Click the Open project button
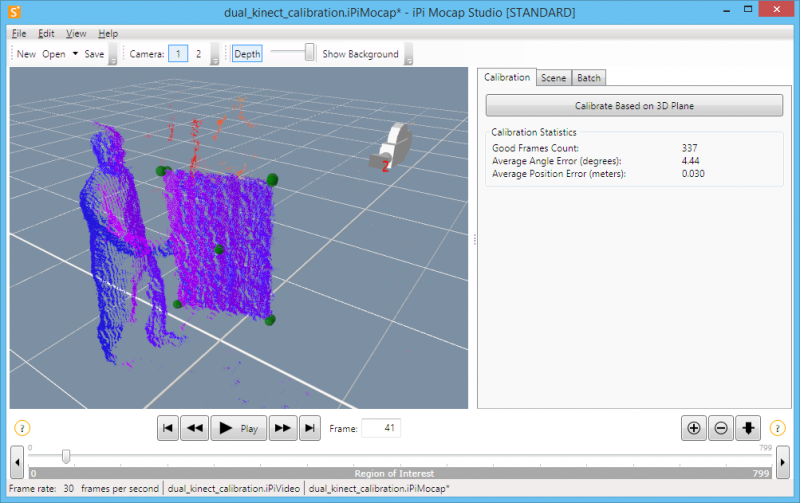800x503 pixels. (x=54, y=54)
